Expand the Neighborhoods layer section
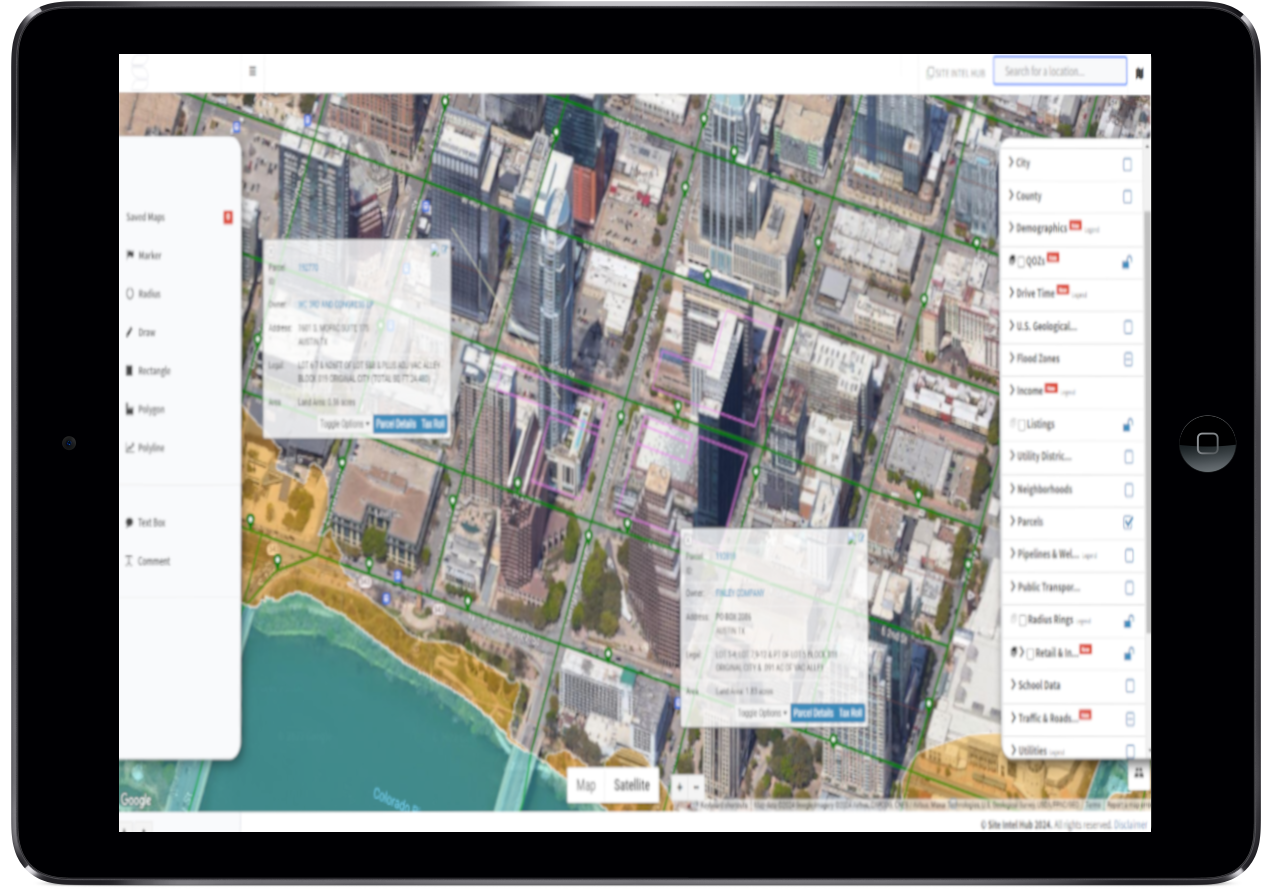The width and height of the screenshot is (1268, 890). click(x=1041, y=490)
